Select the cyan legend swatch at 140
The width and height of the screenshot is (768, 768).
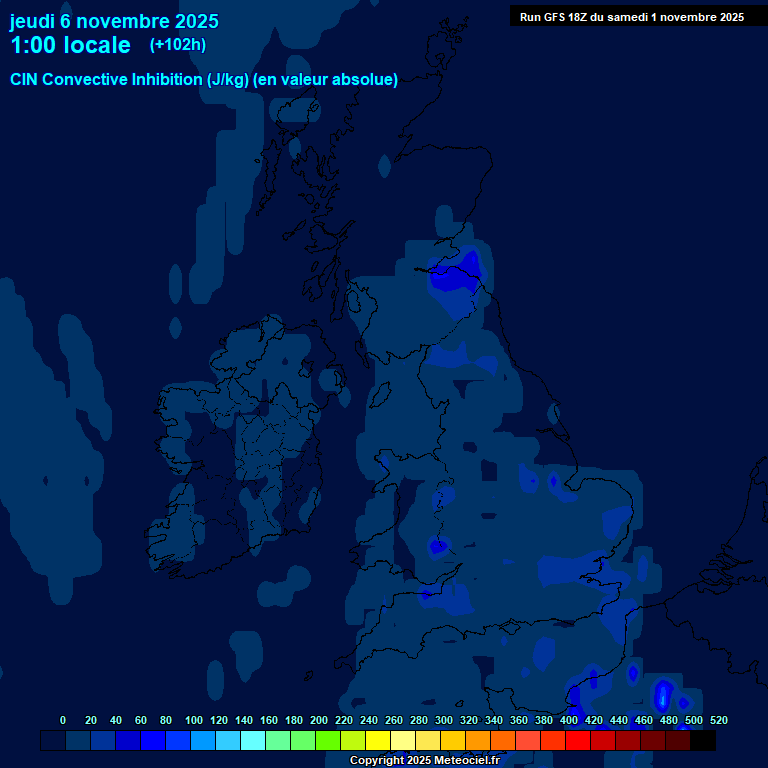253,741
